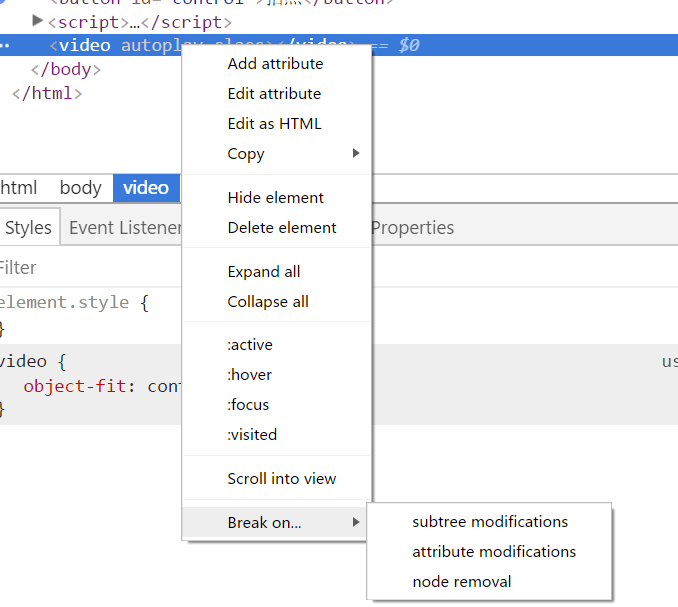Open the Break on... submenu

click(x=276, y=522)
